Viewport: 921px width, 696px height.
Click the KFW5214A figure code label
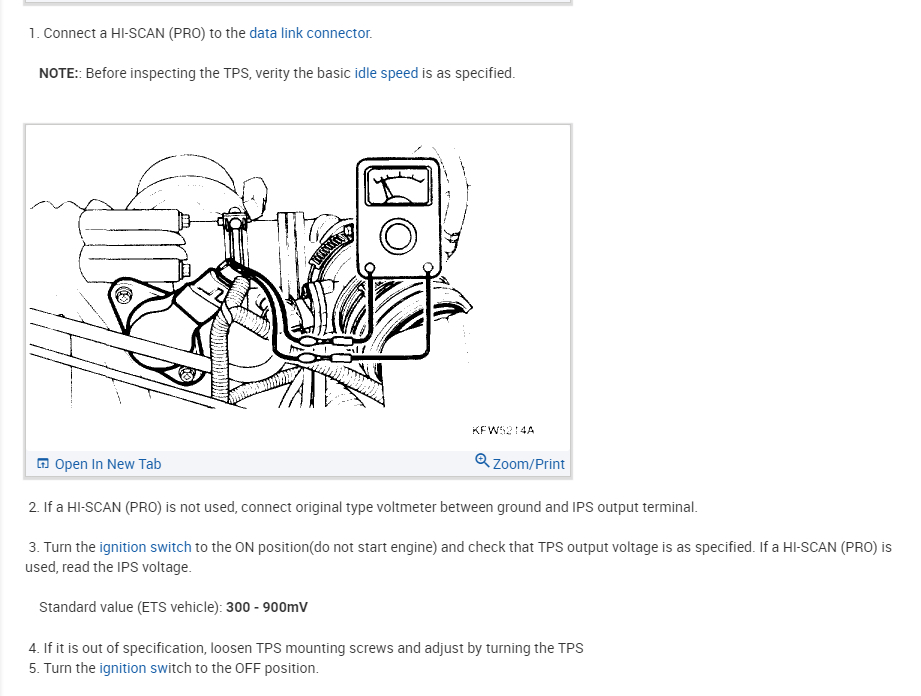coord(503,430)
